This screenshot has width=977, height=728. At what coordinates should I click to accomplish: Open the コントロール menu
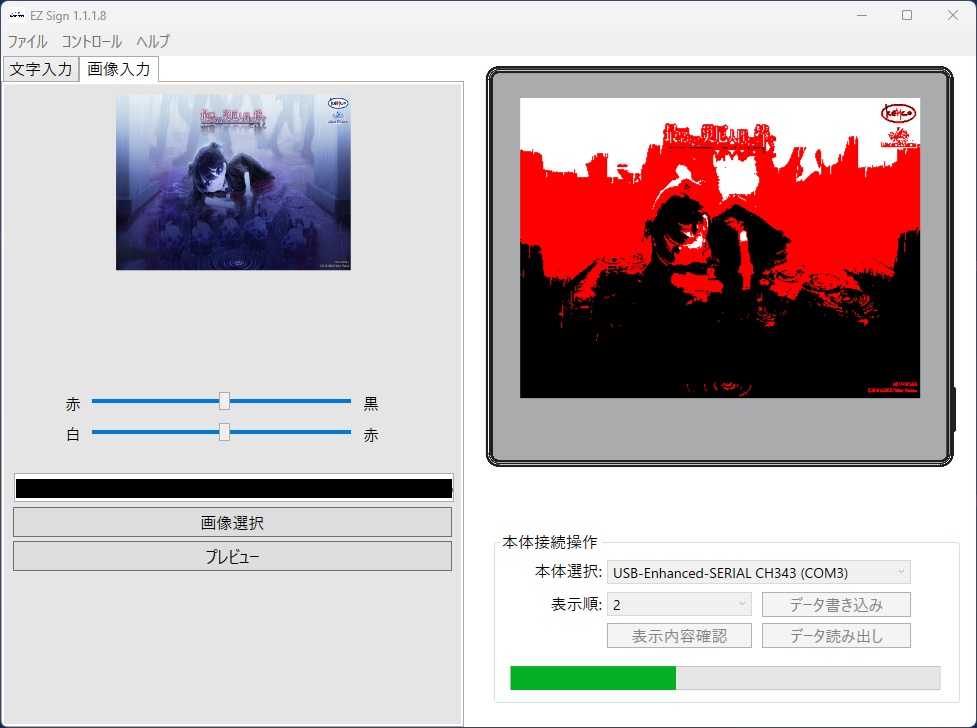pos(92,42)
